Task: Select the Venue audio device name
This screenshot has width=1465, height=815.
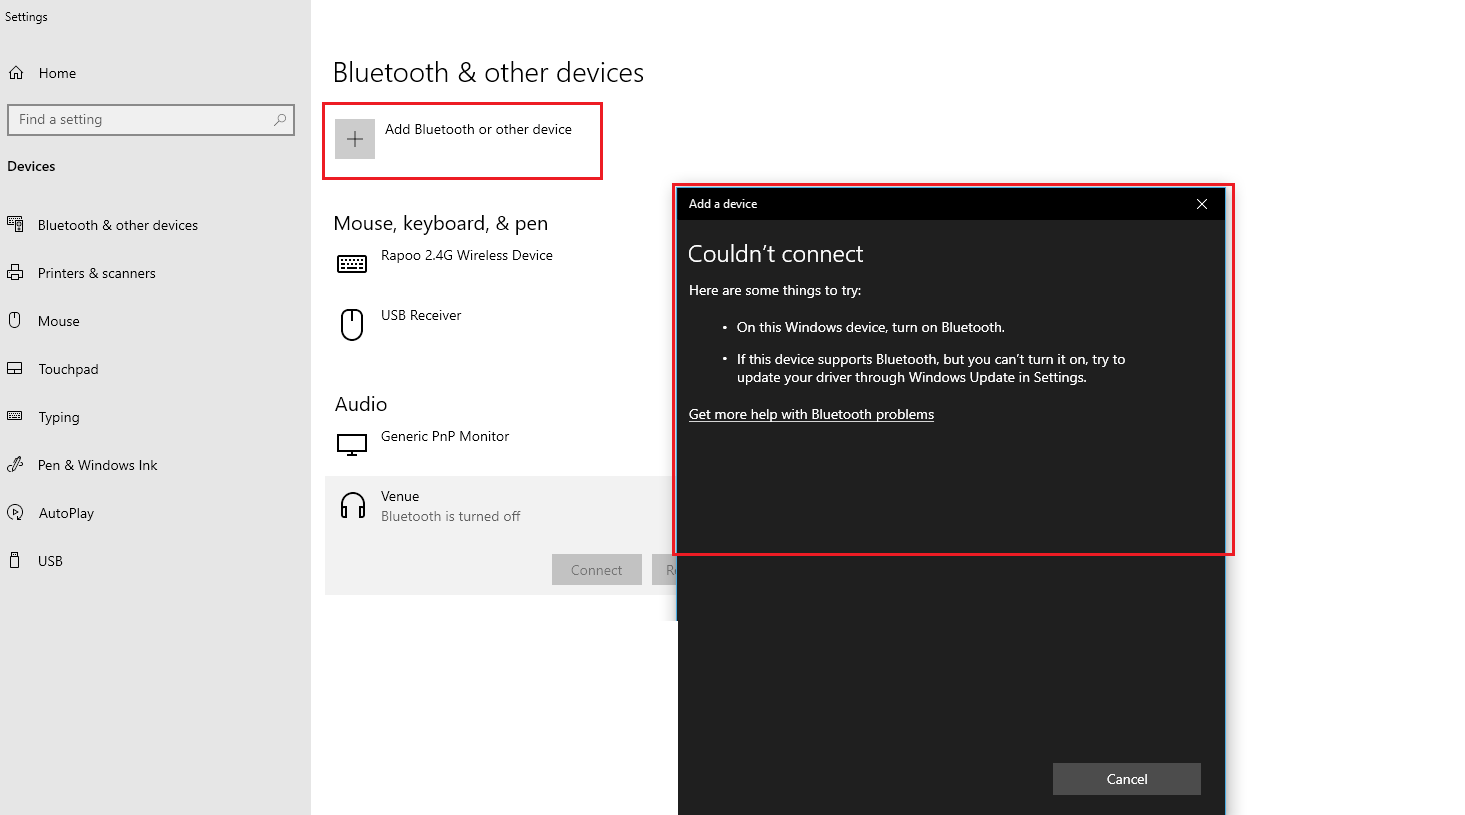Action: pyautogui.click(x=400, y=496)
